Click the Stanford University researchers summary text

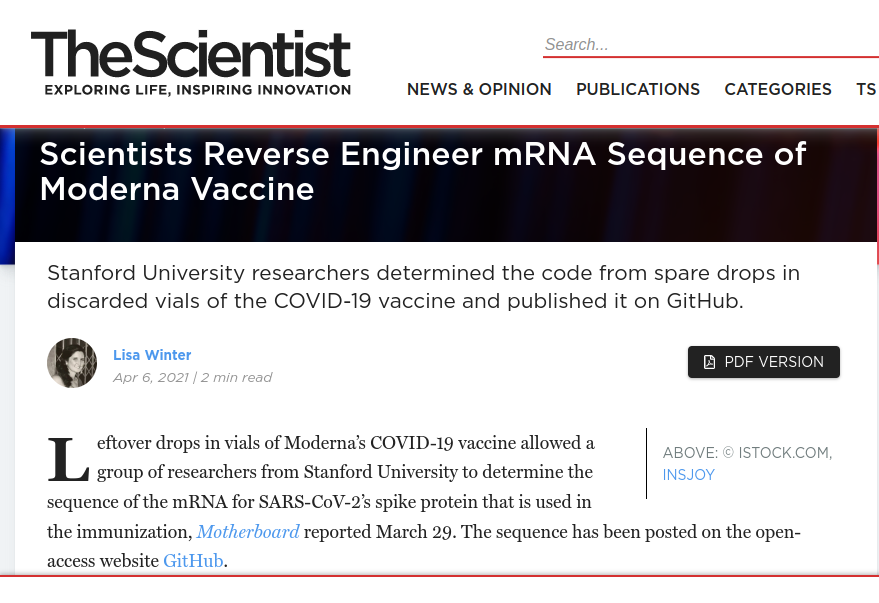(423, 287)
